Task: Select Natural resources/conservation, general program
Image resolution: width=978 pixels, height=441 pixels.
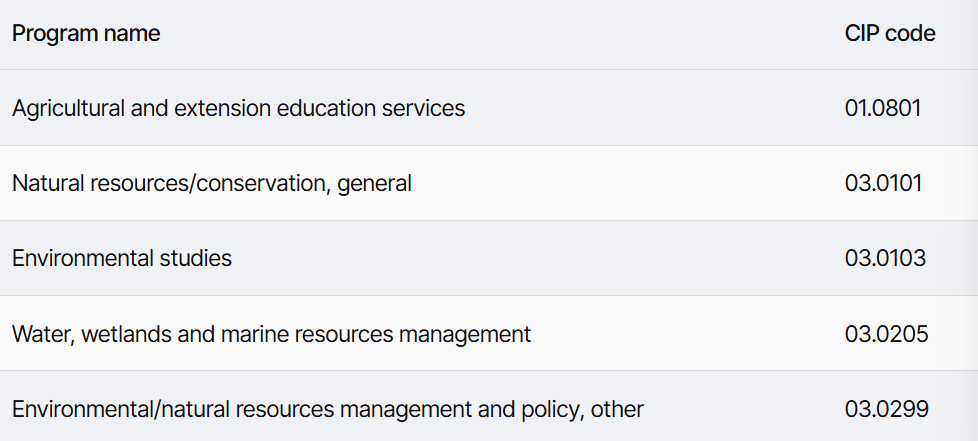Action: click(212, 183)
